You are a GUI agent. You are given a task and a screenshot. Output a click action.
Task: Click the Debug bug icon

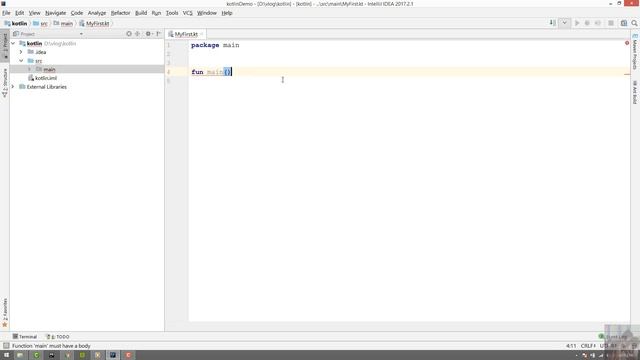(x=587, y=23)
